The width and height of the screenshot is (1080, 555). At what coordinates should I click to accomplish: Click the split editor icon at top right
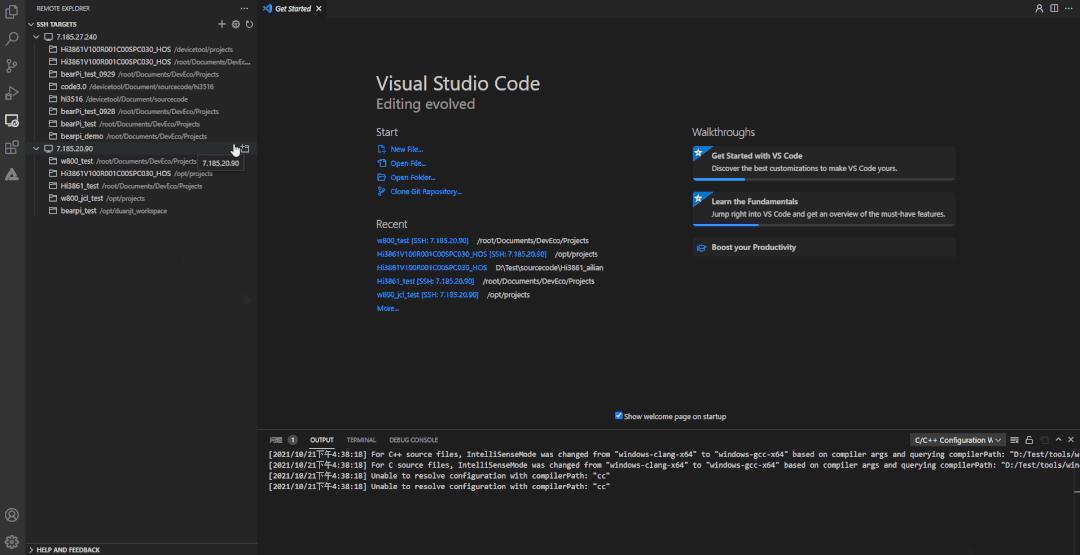click(1053, 8)
